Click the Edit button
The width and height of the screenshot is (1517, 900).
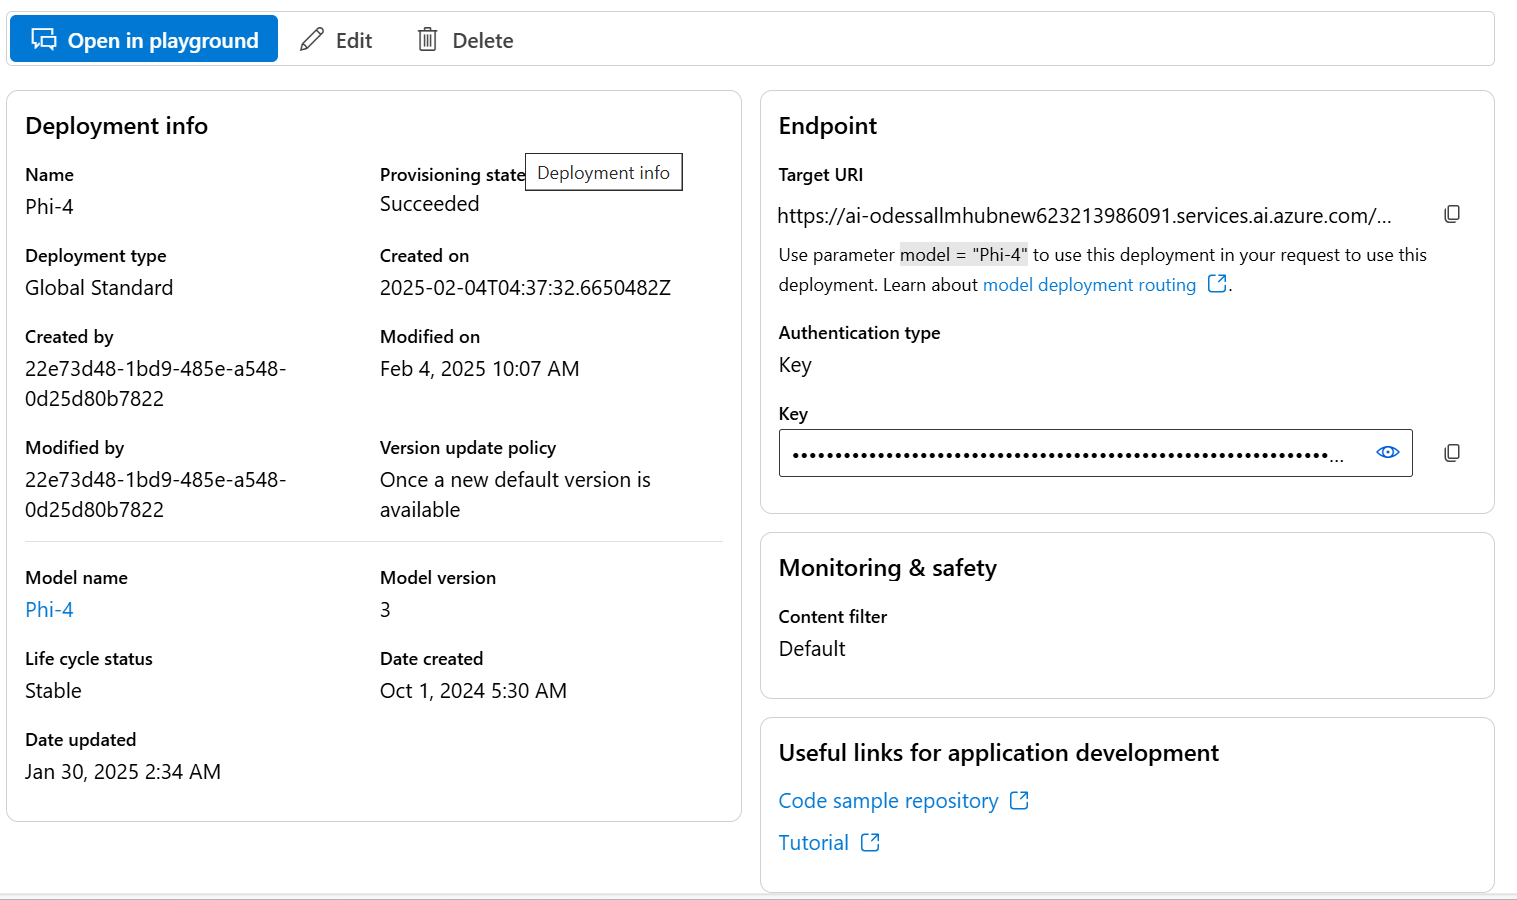[336, 40]
